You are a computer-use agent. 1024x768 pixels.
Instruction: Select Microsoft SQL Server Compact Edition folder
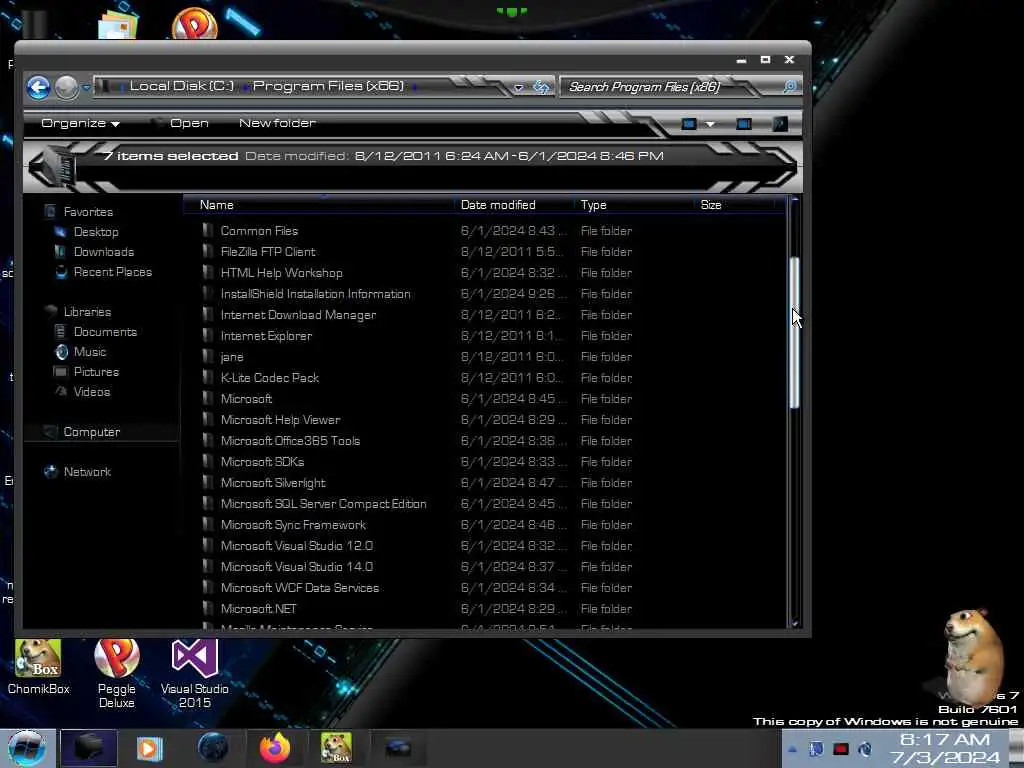coord(323,504)
